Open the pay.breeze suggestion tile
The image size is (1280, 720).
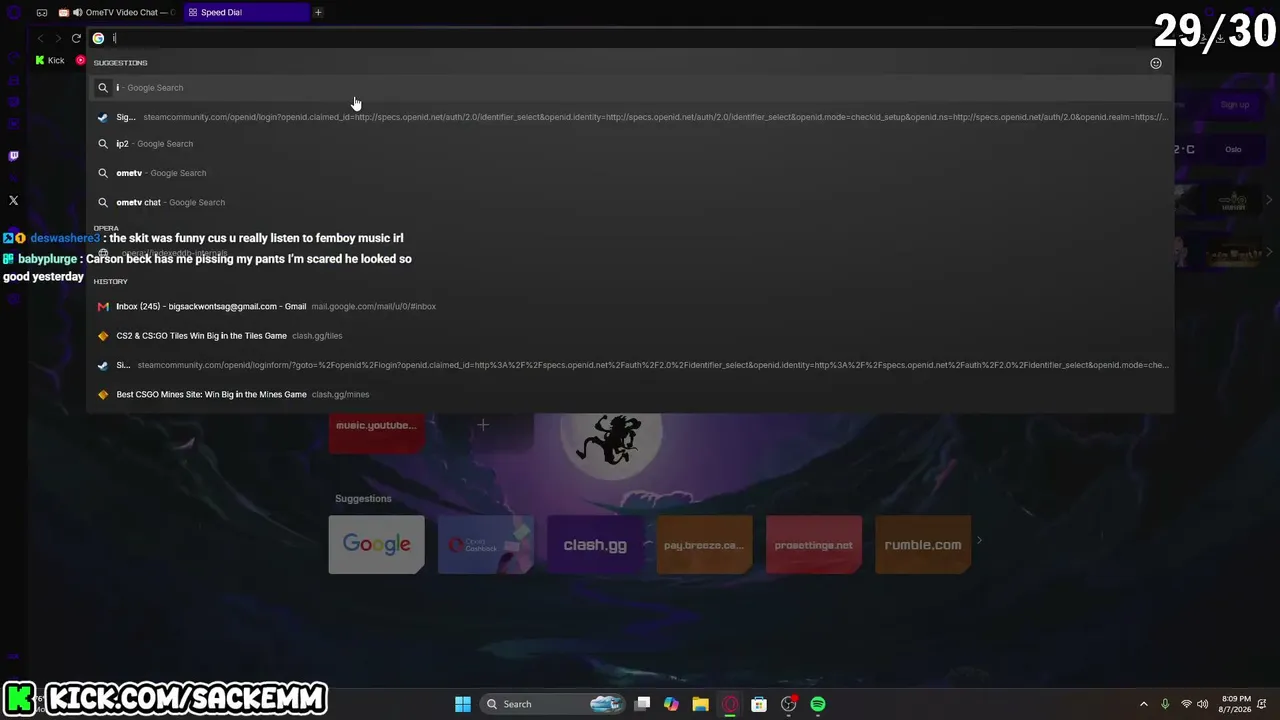[x=704, y=545]
